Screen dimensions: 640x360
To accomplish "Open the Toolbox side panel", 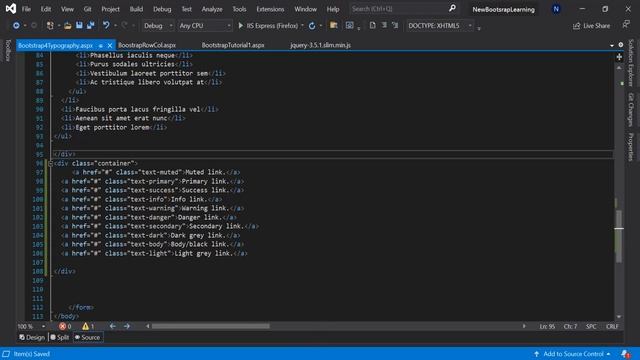I will [8, 51].
